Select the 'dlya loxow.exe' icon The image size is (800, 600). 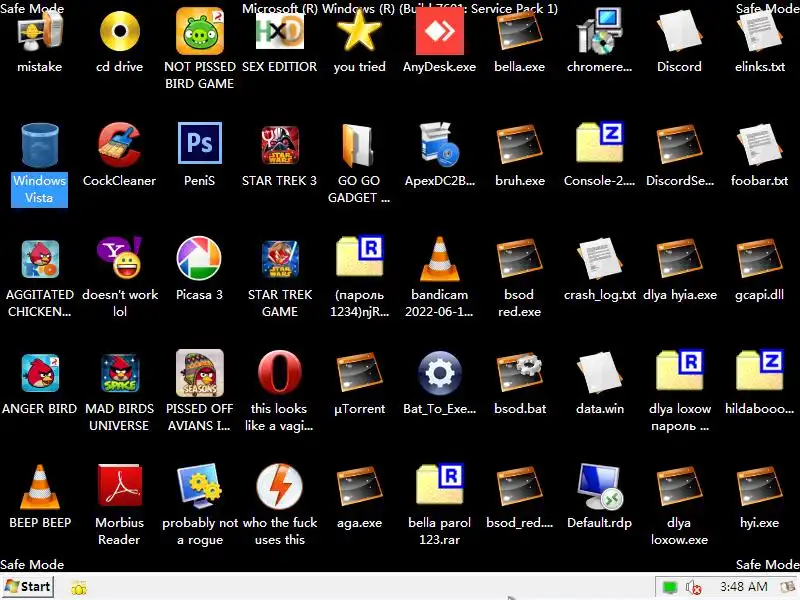(679, 487)
